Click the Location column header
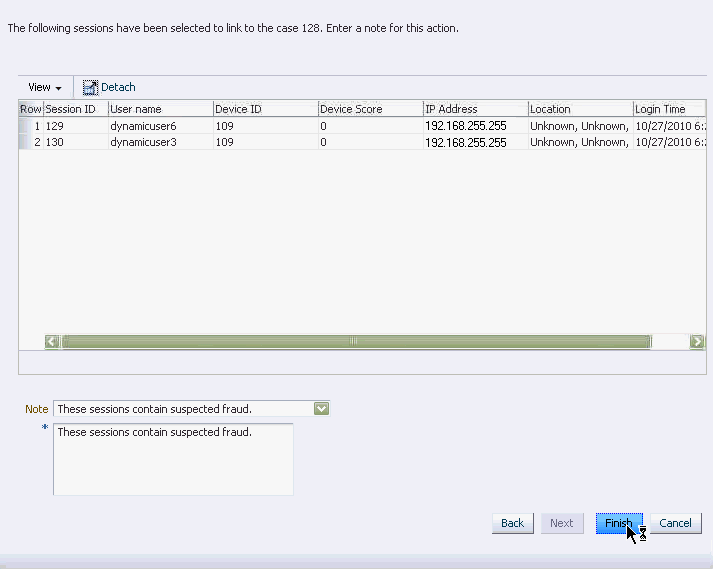Screen dimensions: 713x569 click(581, 109)
